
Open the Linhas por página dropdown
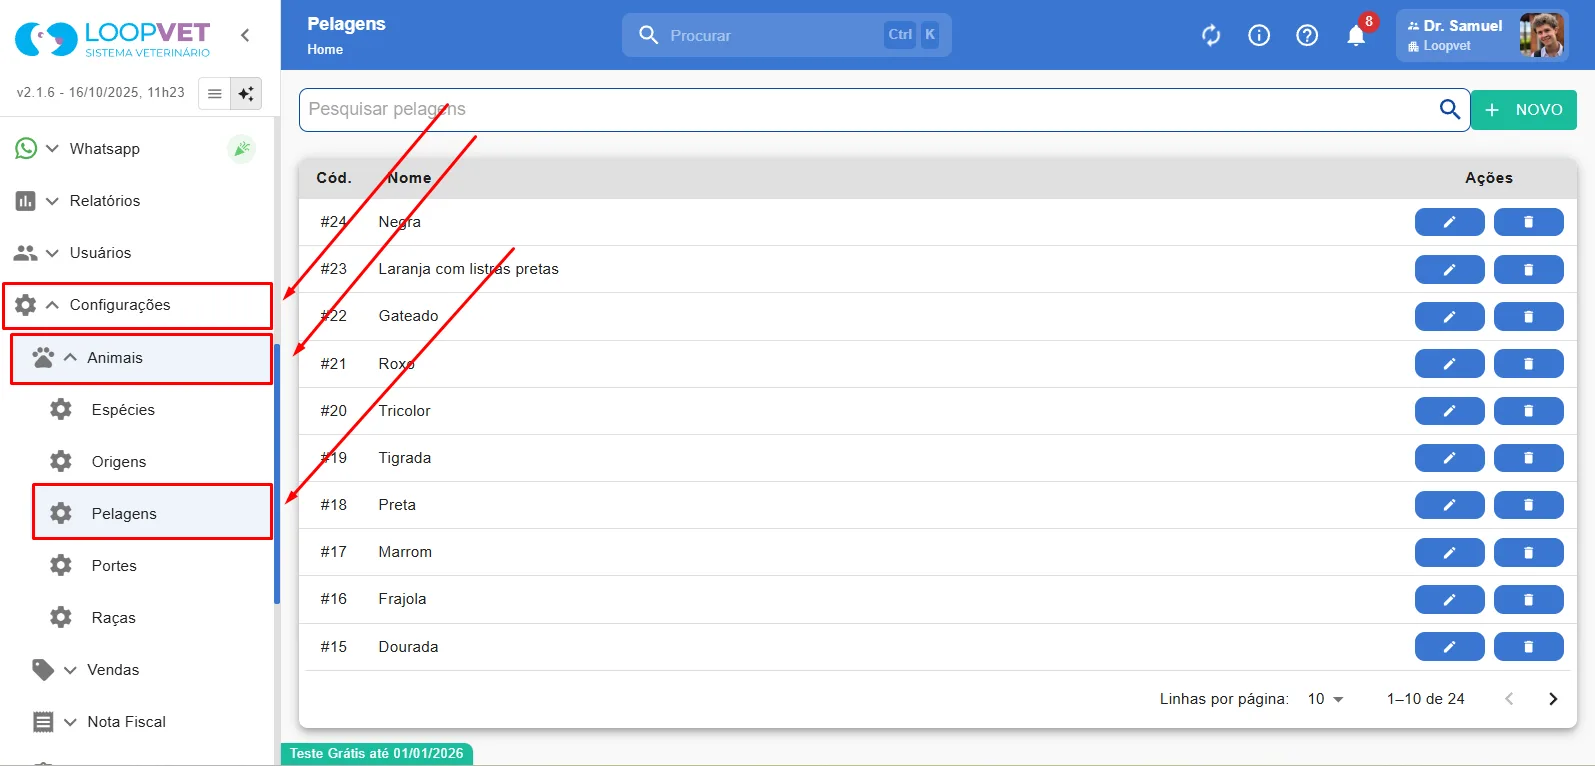[1325, 699]
